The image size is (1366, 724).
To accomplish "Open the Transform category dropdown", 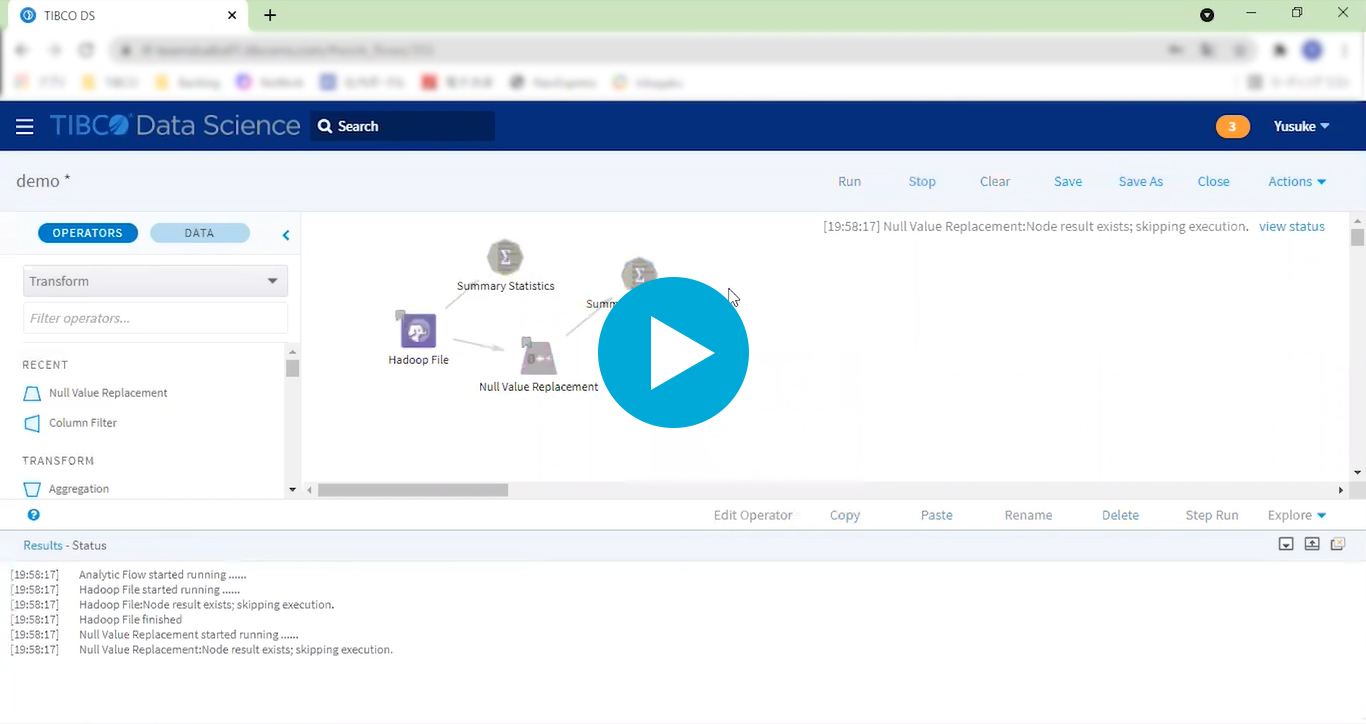I will click(x=155, y=281).
